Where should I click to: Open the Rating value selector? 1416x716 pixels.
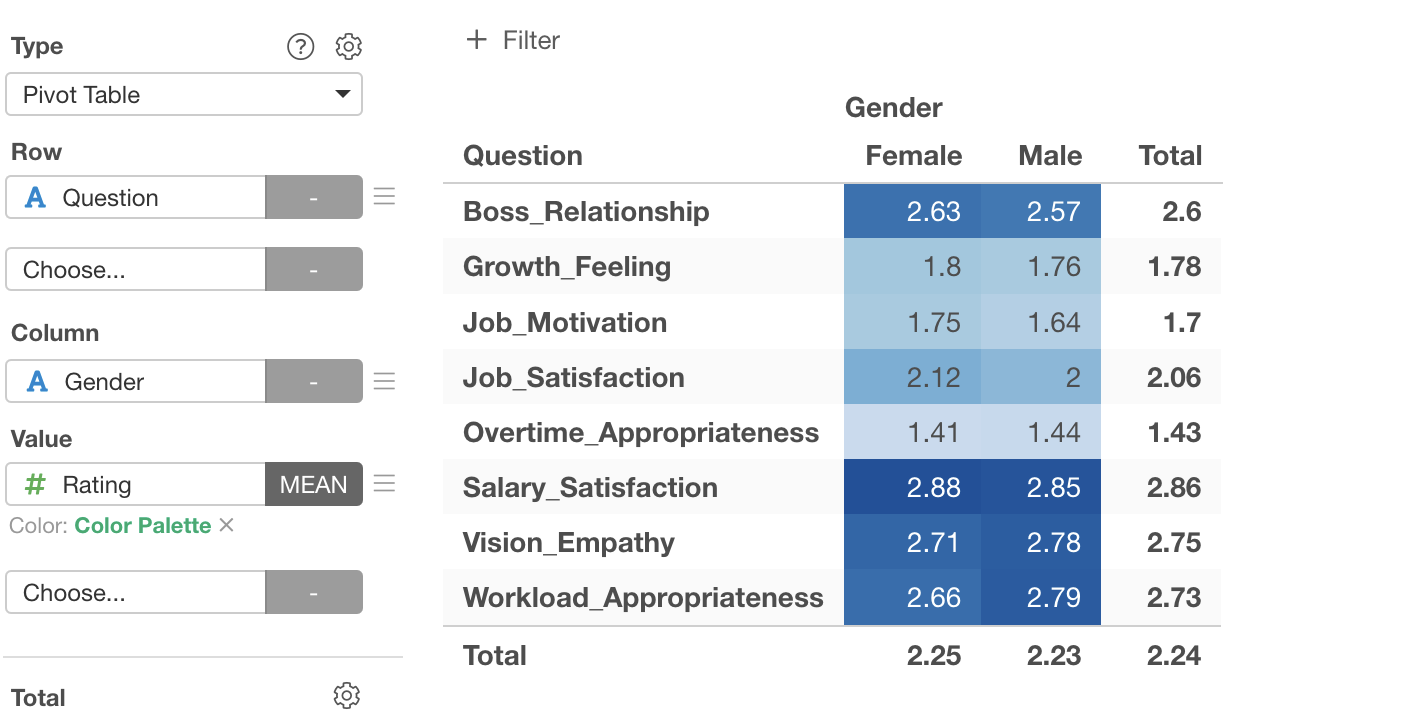(x=136, y=485)
